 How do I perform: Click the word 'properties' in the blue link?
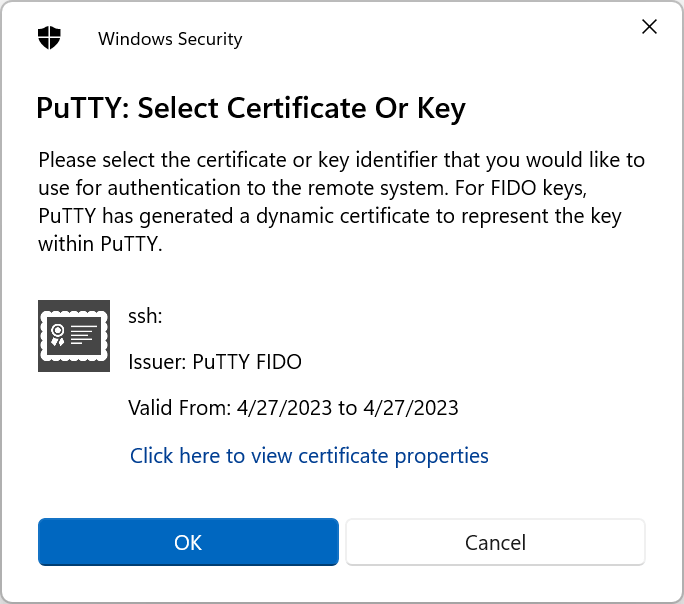pyautogui.click(x=441, y=457)
